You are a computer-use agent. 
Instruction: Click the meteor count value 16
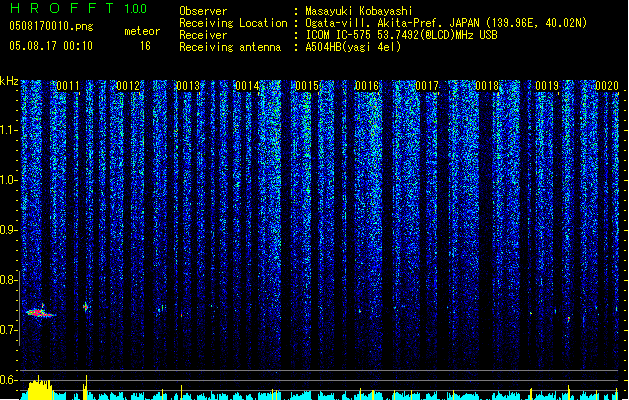[145, 46]
